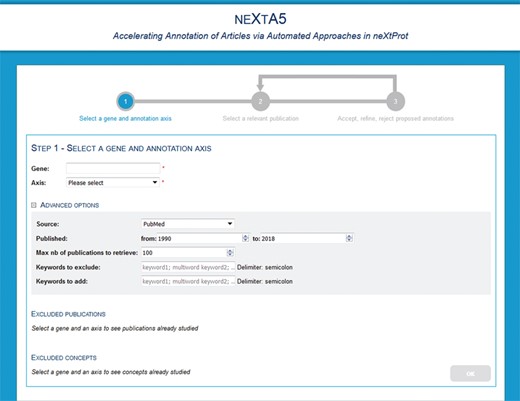The image size is (520, 401).
Task: Click the 'Excluded concepts' heading
Action: click(64, 358)
